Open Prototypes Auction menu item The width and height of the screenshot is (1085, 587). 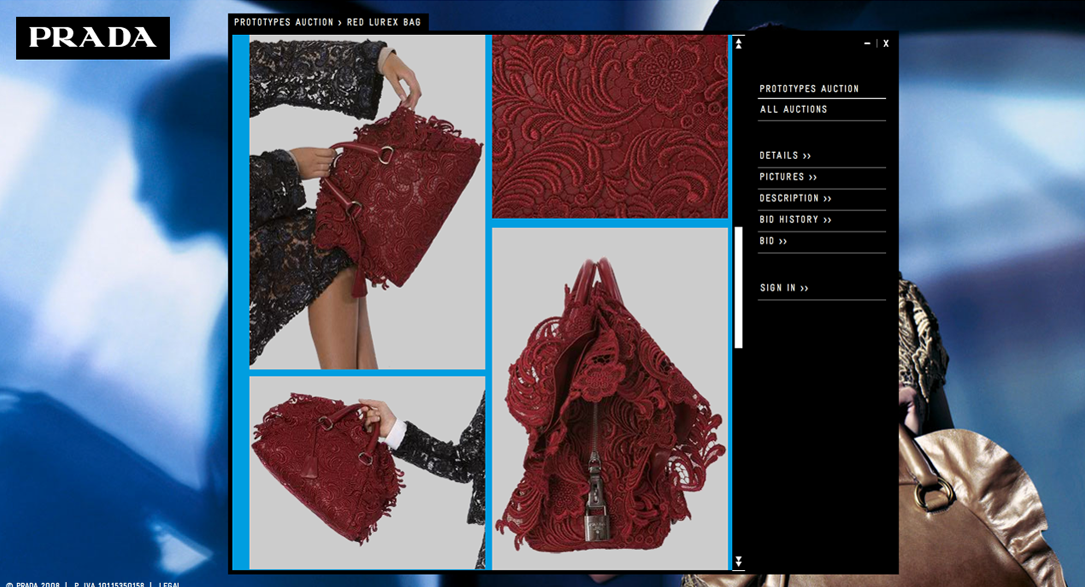pyautogui.click(x=809, y=89)
